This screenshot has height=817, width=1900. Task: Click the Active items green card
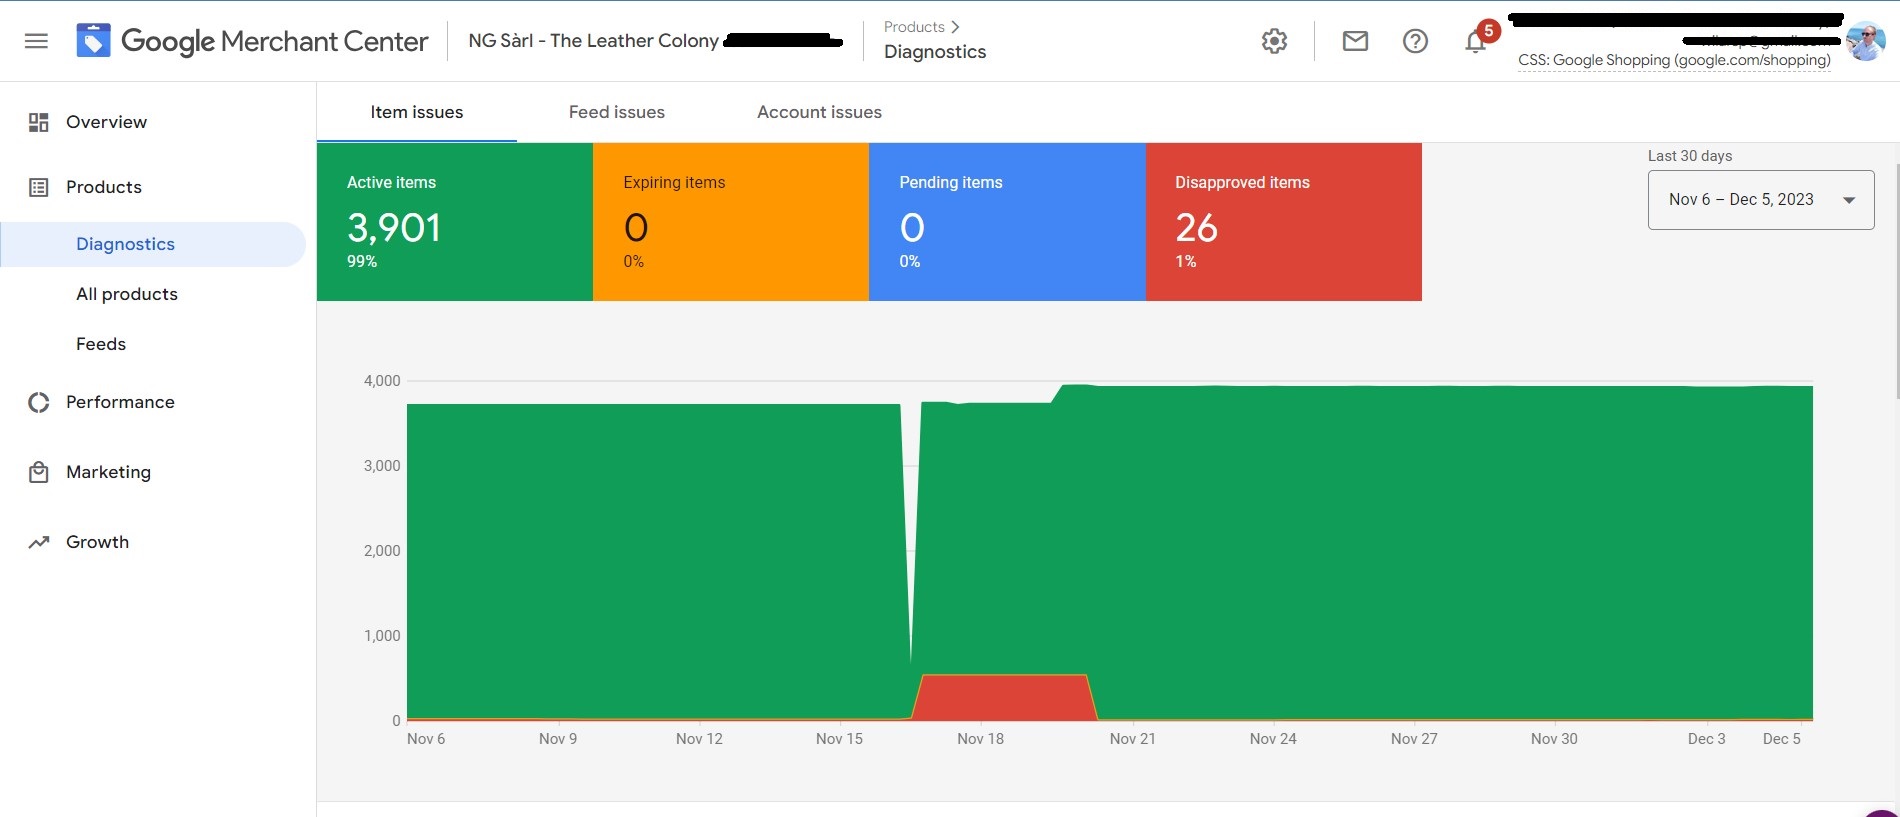455,222
